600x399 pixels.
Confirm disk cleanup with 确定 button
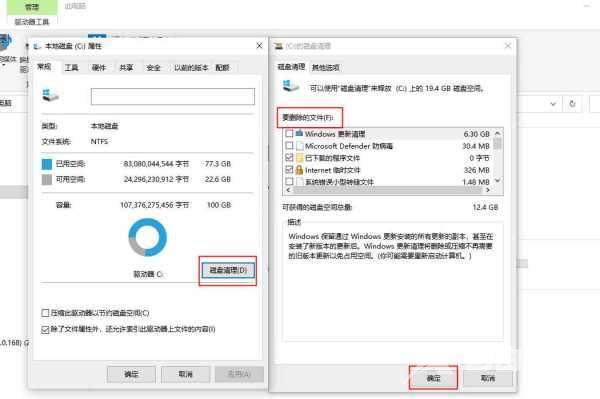[x=433, y=378]
